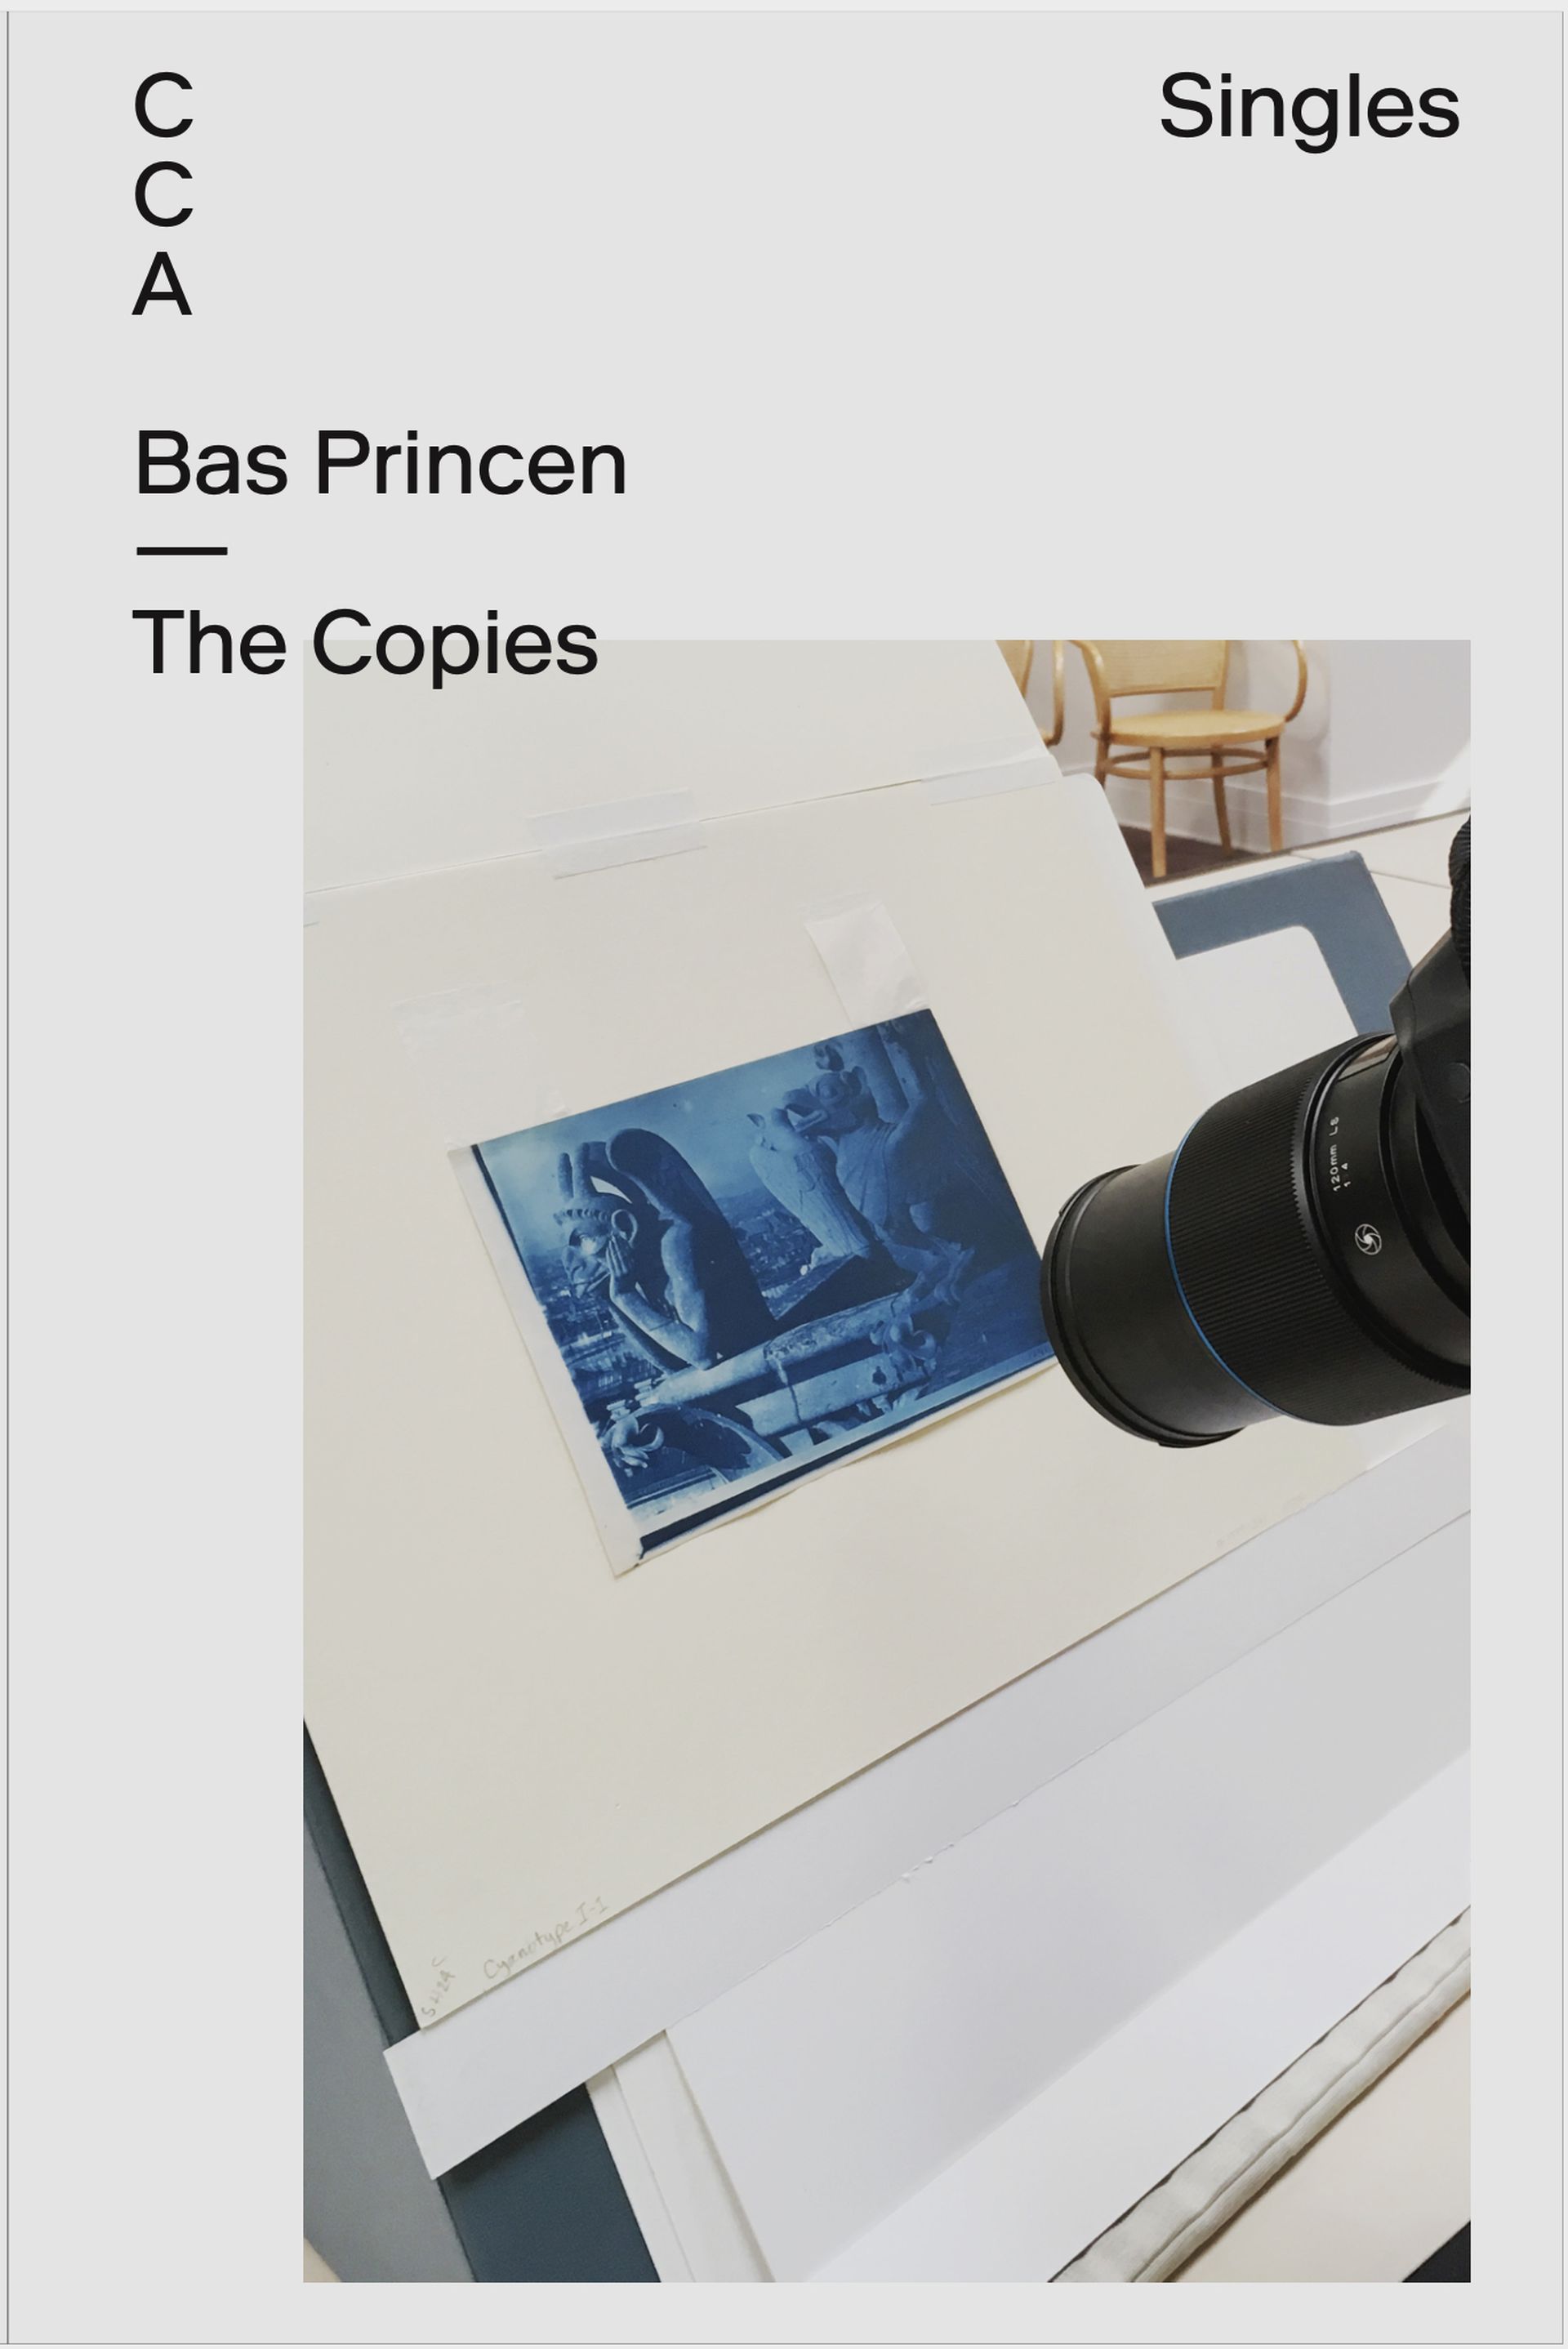
Task: Click the horizontal dash under Bas Princen
Action: click(x=181, y=550)
